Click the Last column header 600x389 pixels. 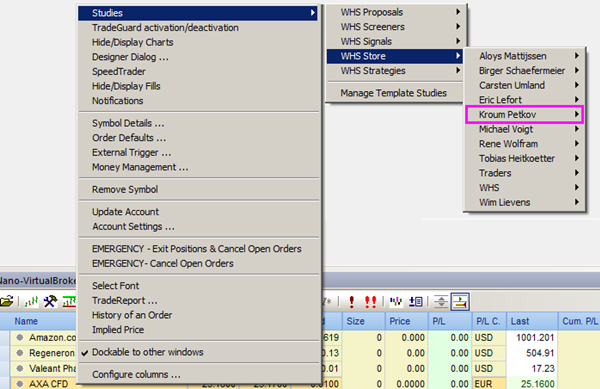(x=532, y=321)
